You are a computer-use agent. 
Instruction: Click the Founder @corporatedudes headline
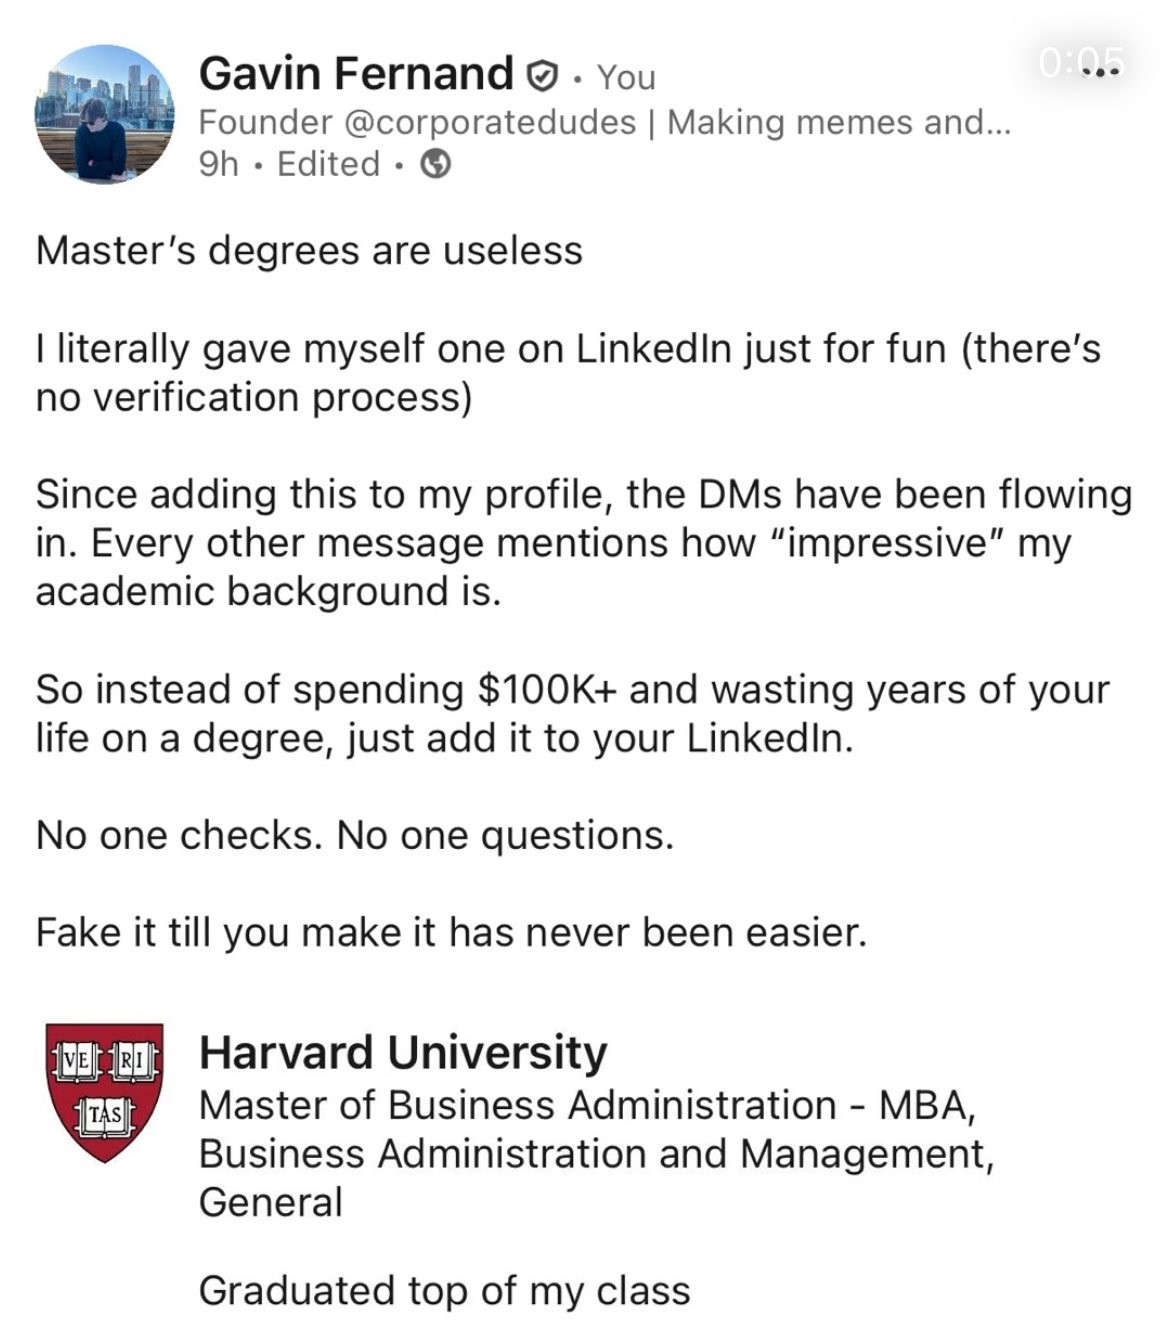pos(417,122)
